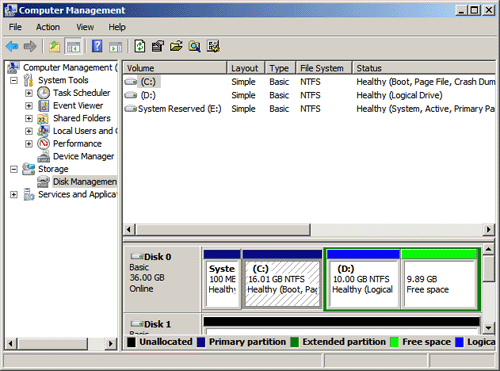This screenshot has height=371, width=500.
Task: Select System Tools in the tree
Action: (x=63, y=80)
